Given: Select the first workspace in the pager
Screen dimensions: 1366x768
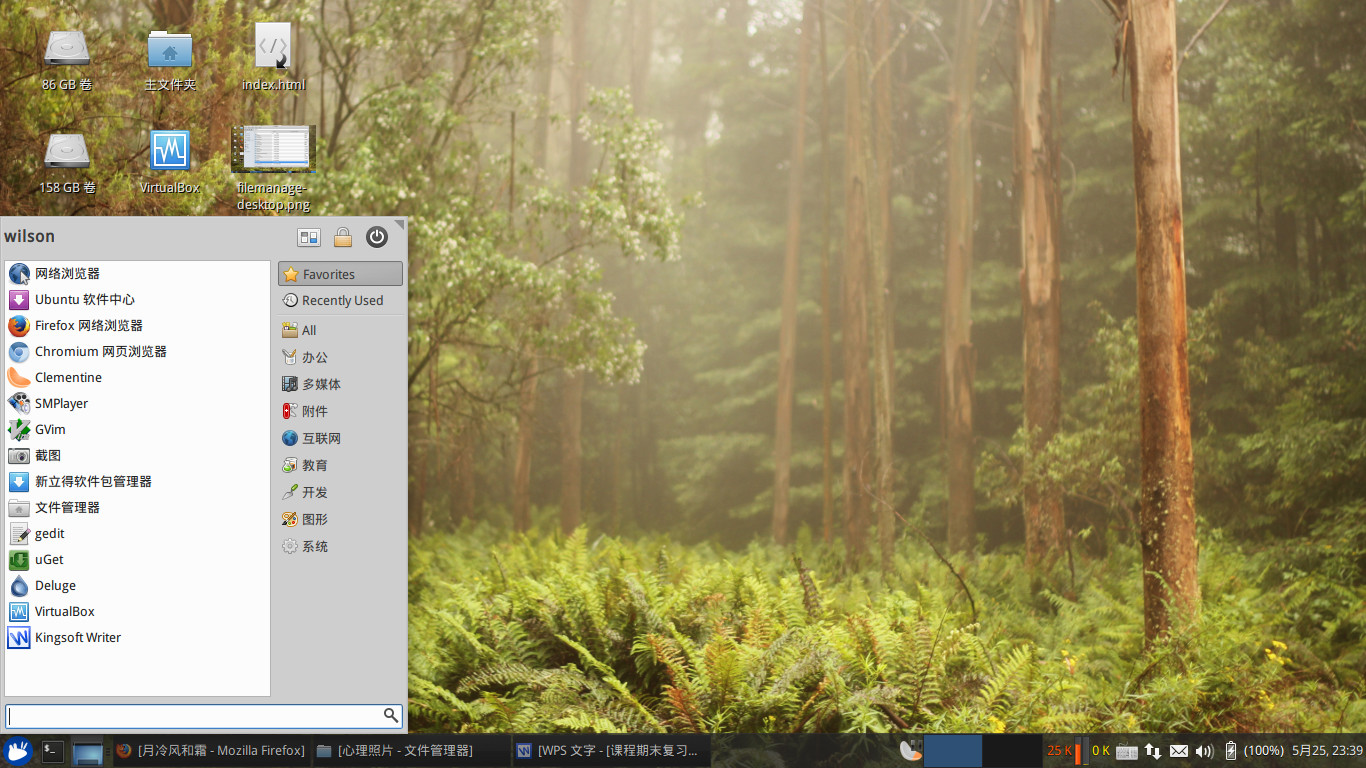Looking at the screenshot, I should (x=952, y=751).
